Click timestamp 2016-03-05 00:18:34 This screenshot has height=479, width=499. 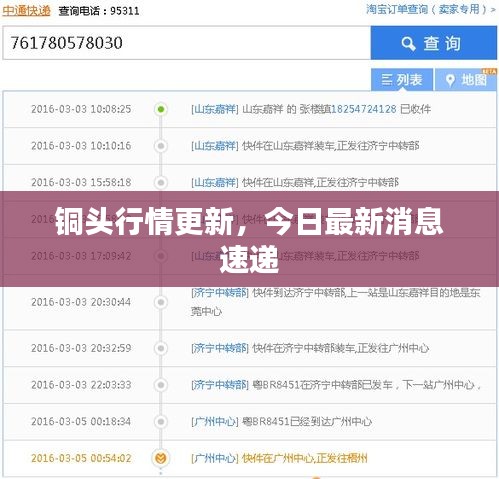click(x=81, y=421)
